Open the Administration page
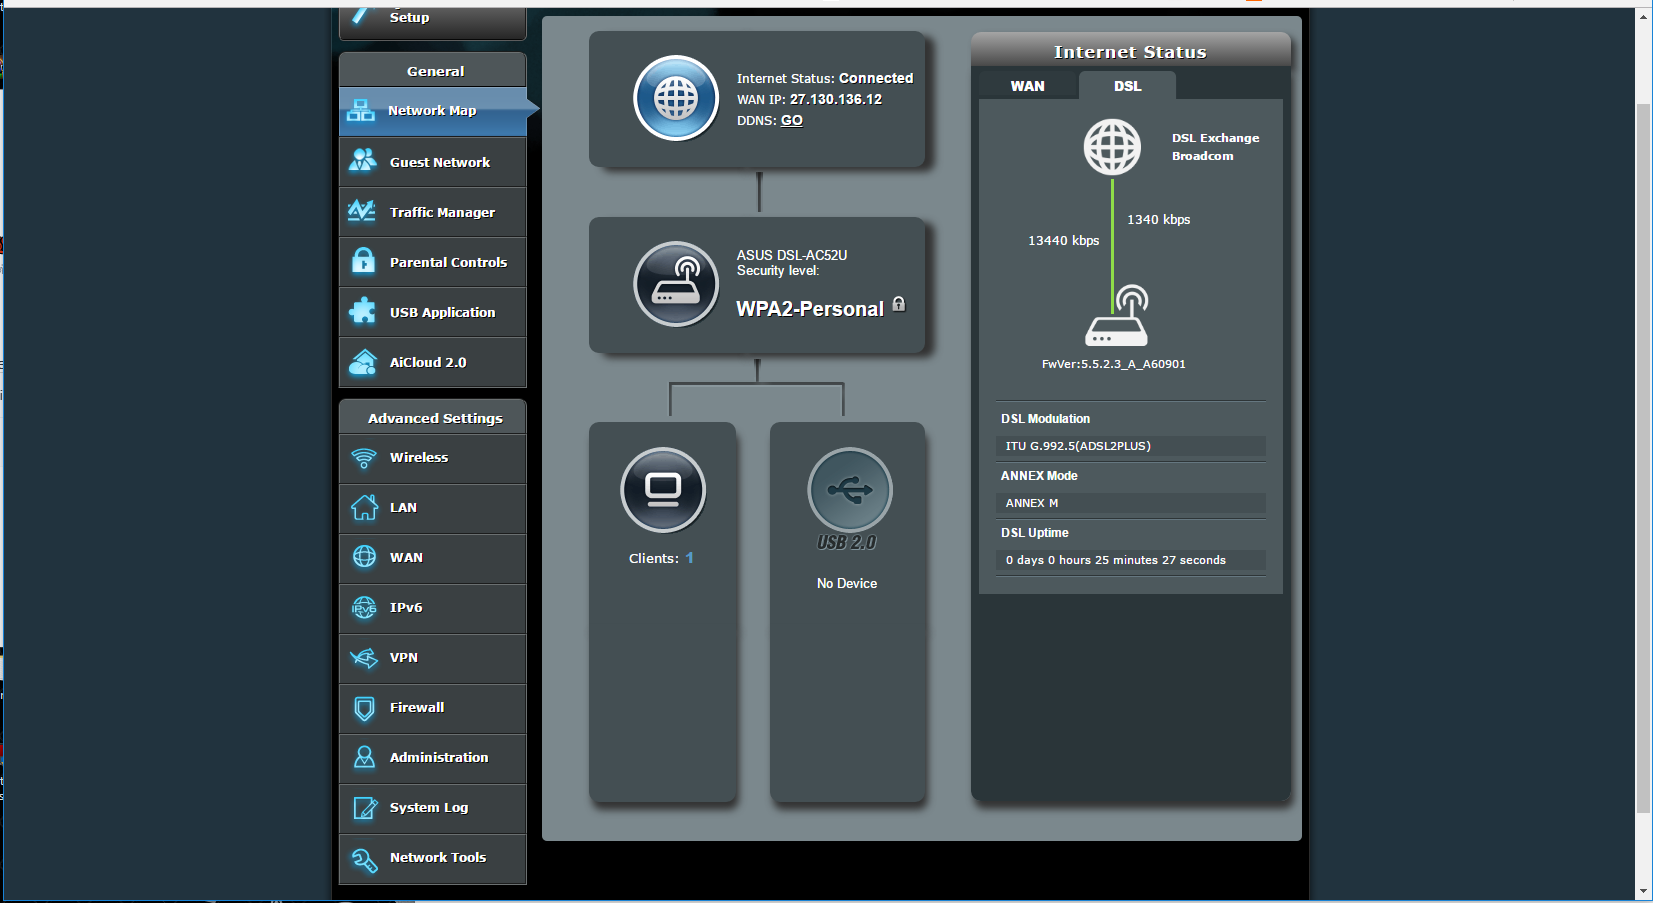This screenshot has height=903, width=1653. 433,758
